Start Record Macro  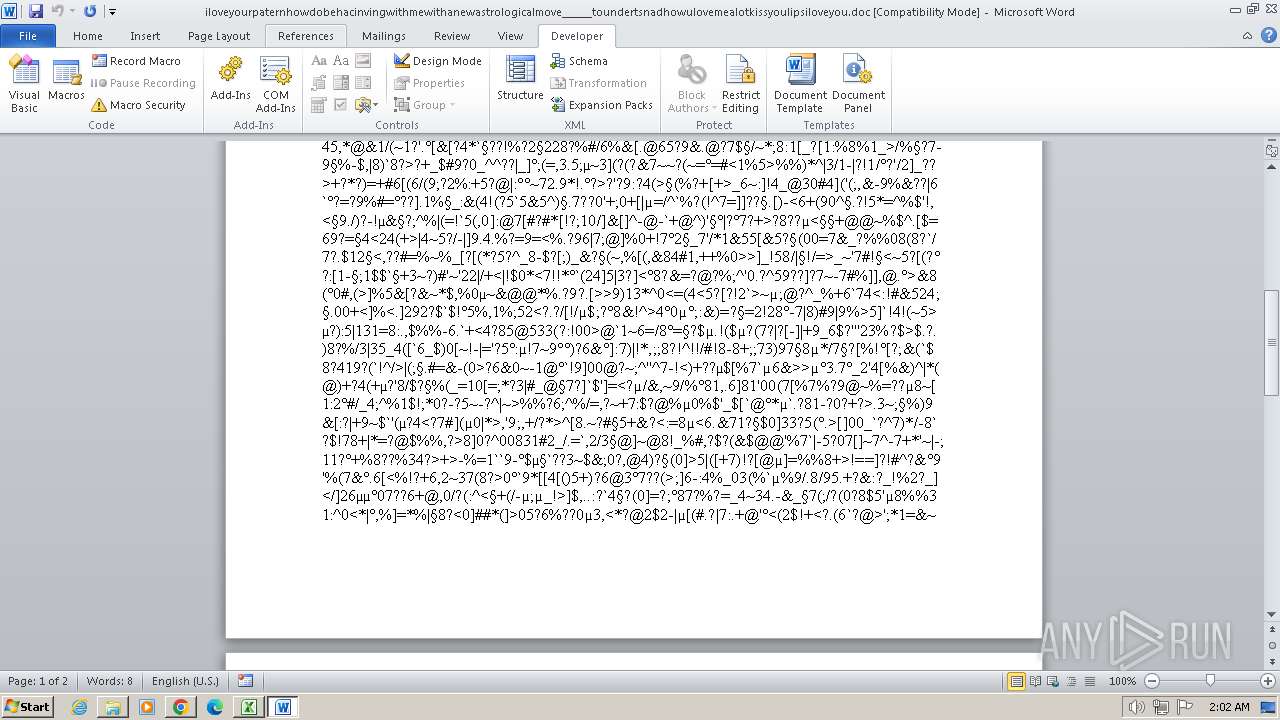136,61
